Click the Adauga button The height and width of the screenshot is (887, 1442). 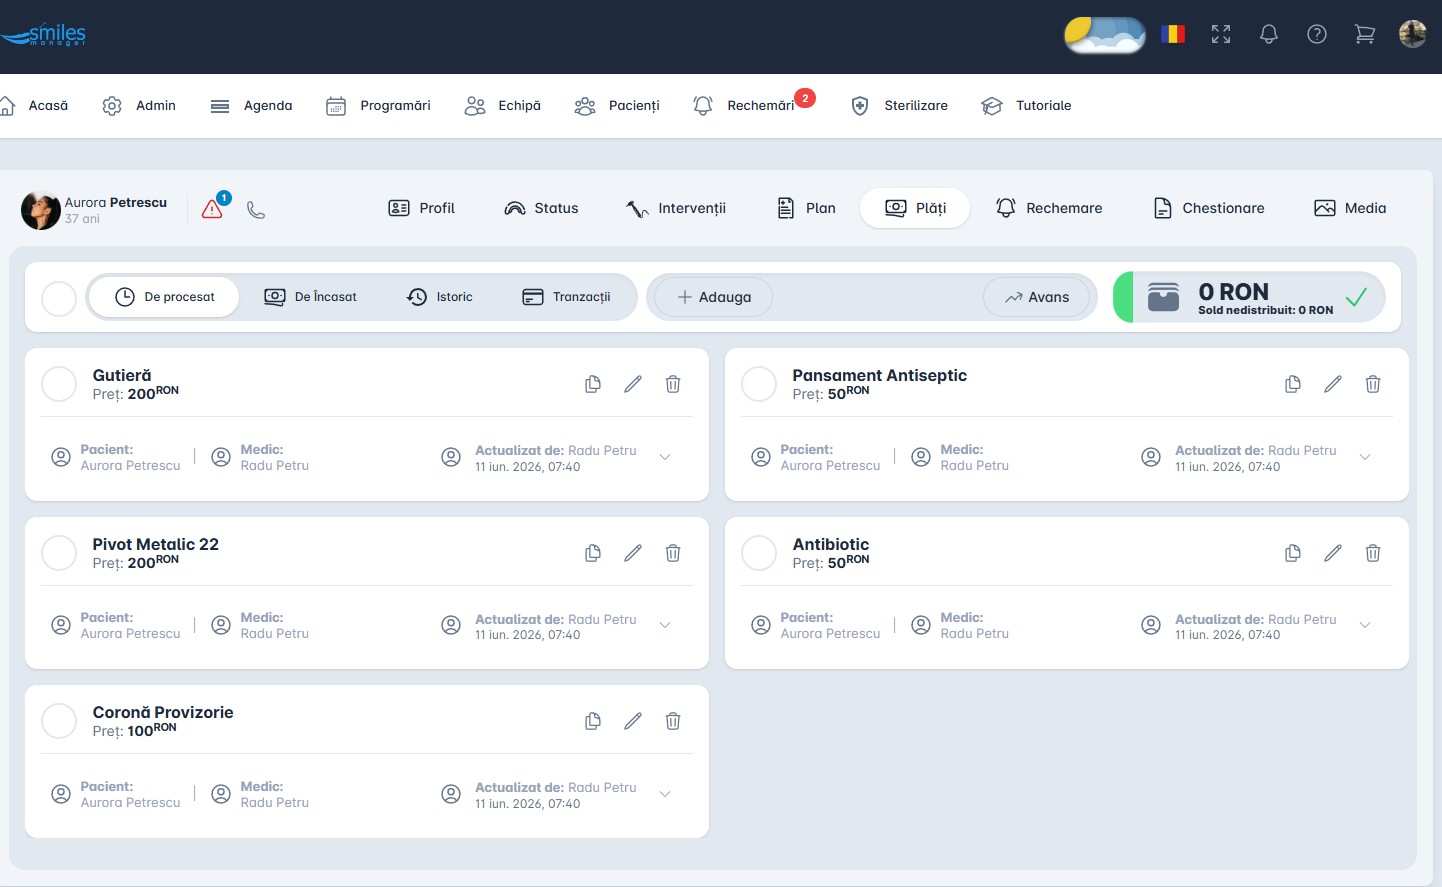coord(713,297)
